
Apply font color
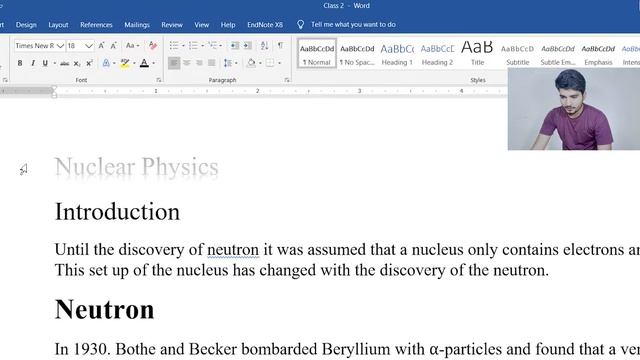pos(144,63)
